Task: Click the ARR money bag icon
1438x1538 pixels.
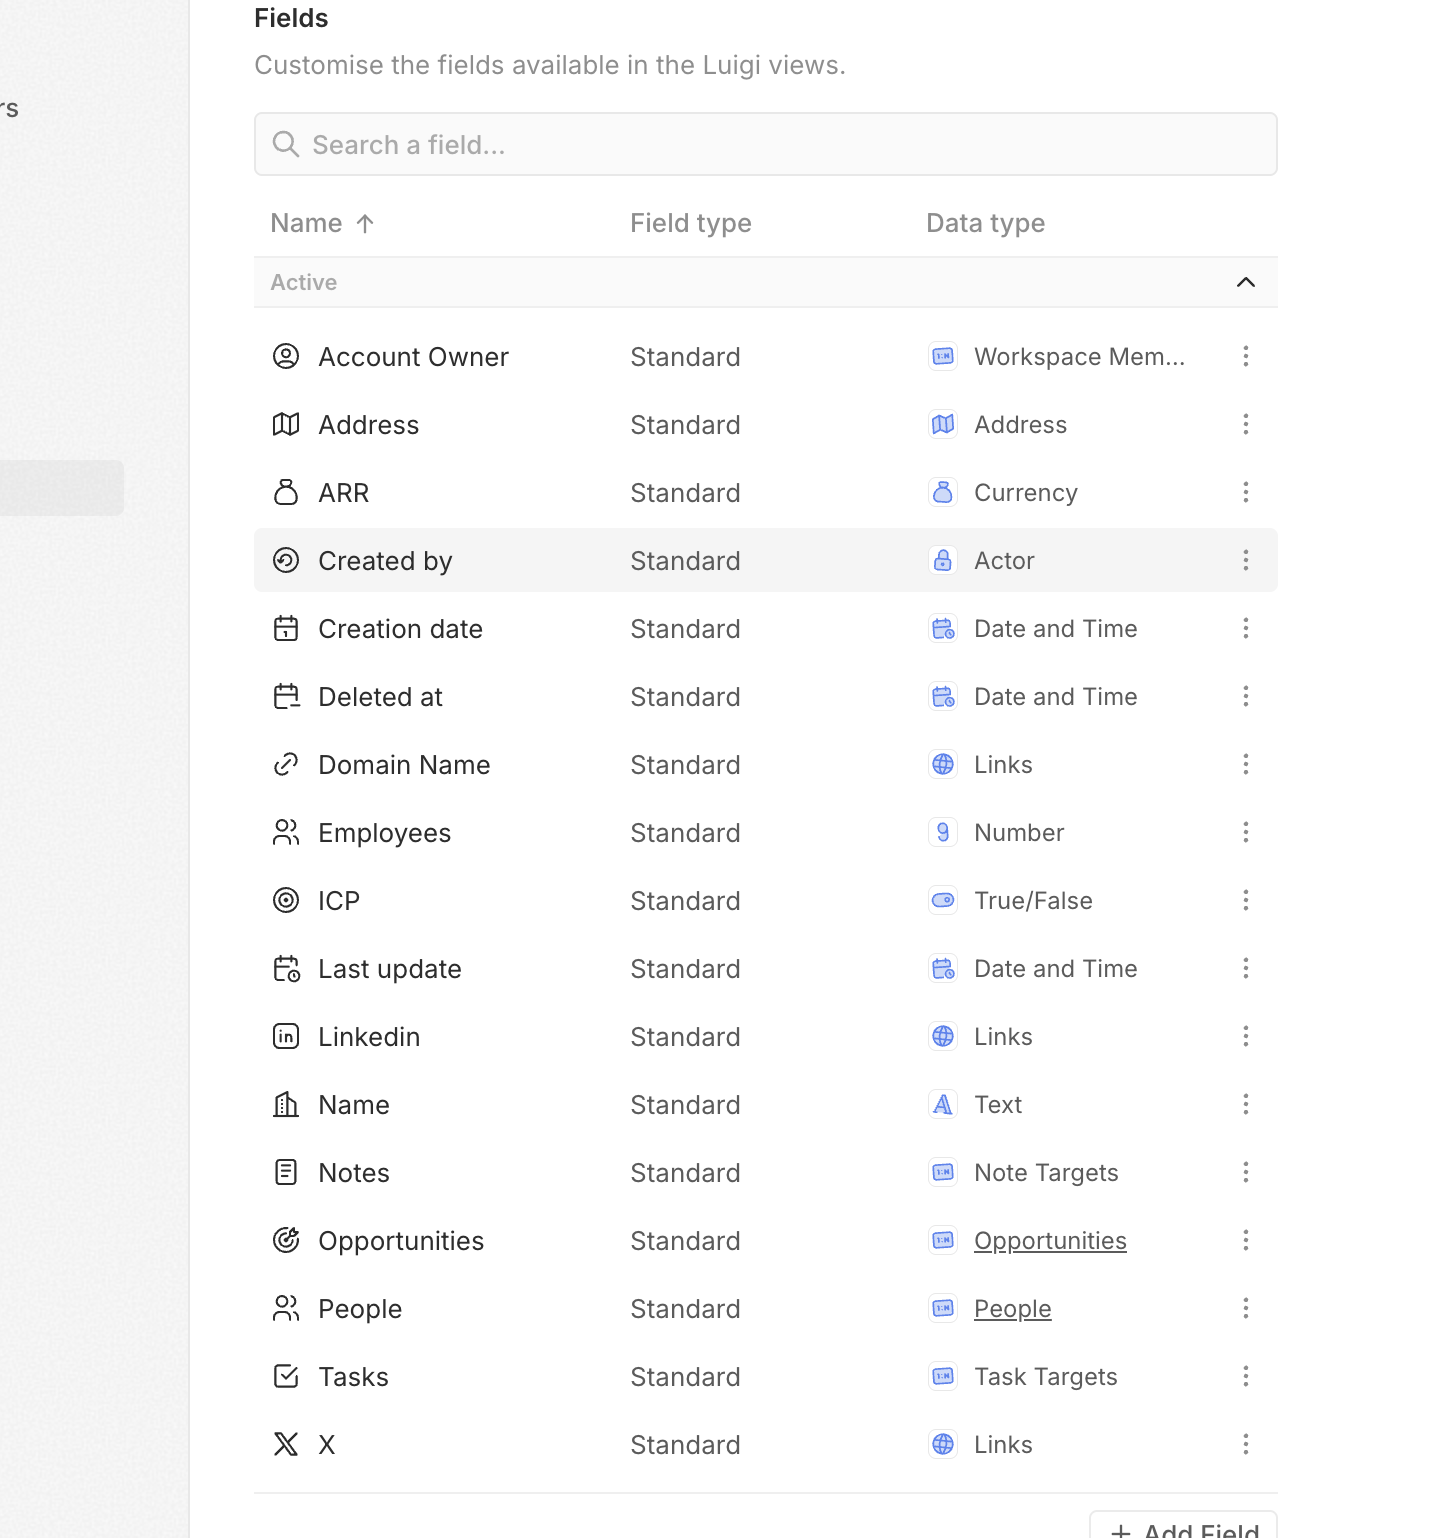Action: pos(286,492)
